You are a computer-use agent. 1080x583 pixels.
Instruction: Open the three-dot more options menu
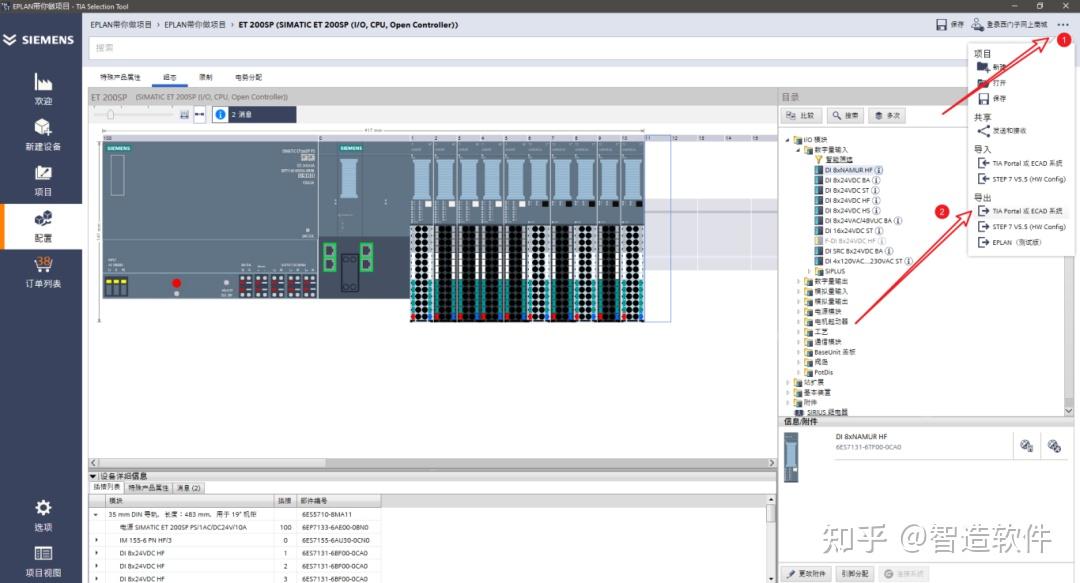click(x=1062, y=24)
